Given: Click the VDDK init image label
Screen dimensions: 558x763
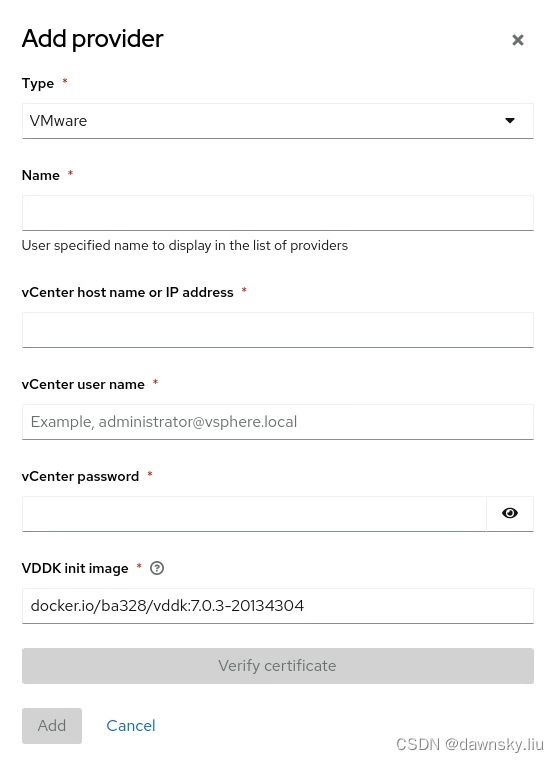Looking at the screenshot, I should [75, 568].
